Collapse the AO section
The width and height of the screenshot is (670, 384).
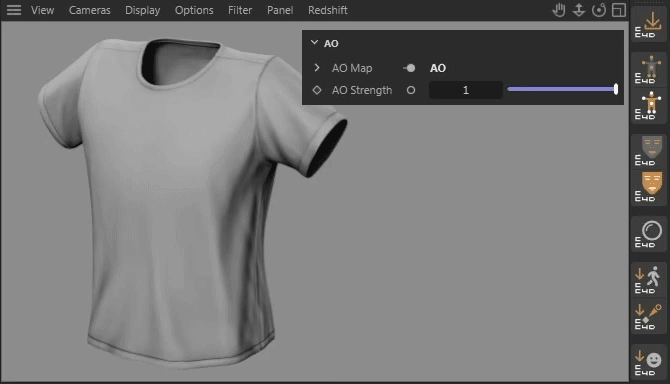(x=314, y=43)
